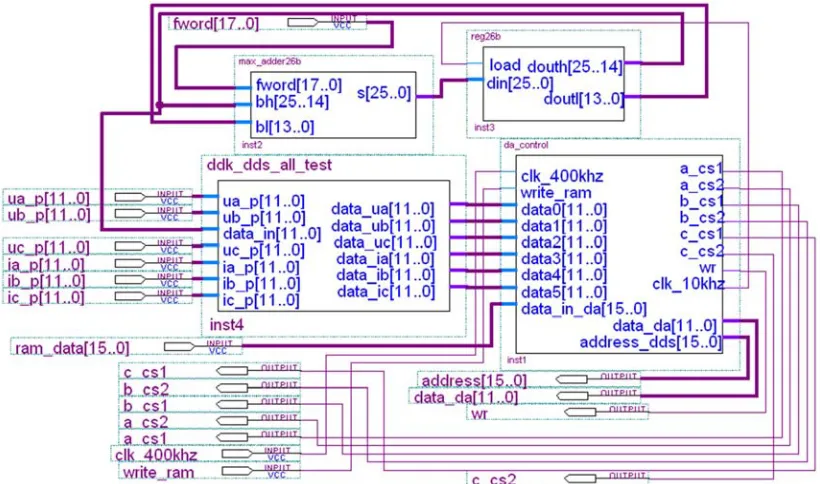Viewport: 820px width, 484px height.
Task: Select the write_ram input pin symbol
Action: [x=237, y=471]
